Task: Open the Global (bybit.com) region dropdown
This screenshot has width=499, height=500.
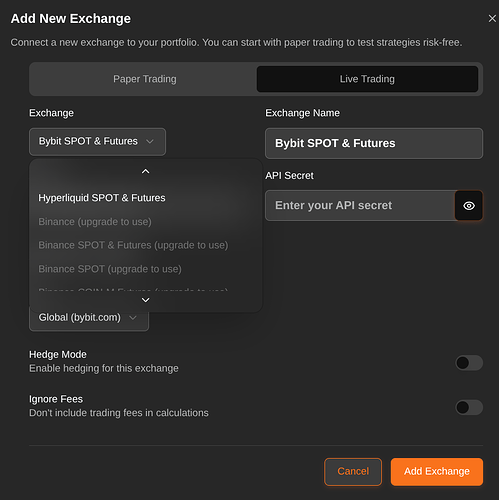Action: tap(89, 318)
